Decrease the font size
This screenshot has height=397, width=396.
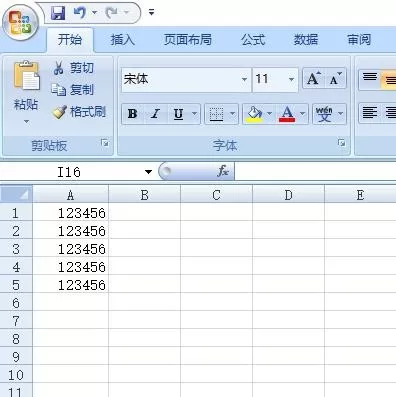[335, 79]
